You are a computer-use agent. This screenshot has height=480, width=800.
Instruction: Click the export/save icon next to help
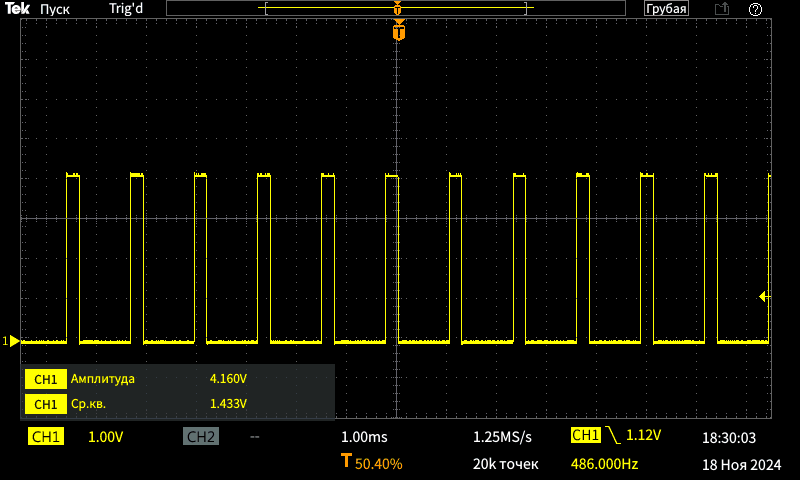(721, 9)
